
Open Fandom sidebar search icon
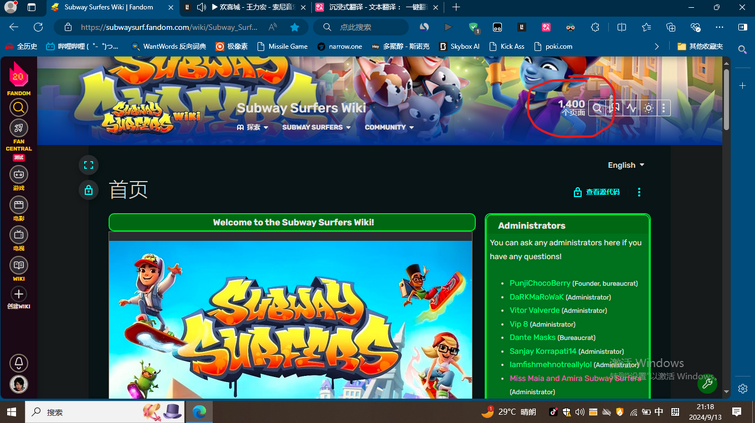click(x=18, y=107)
